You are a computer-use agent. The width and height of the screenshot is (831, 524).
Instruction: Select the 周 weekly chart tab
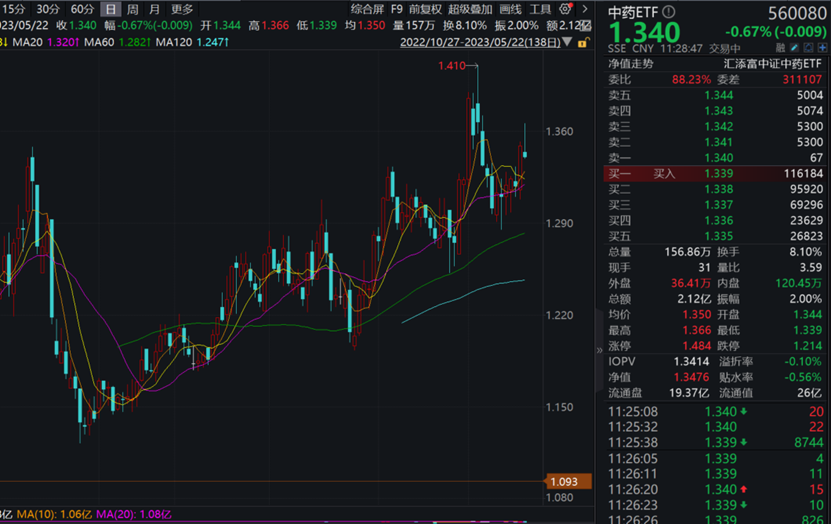tap(132, 9)
